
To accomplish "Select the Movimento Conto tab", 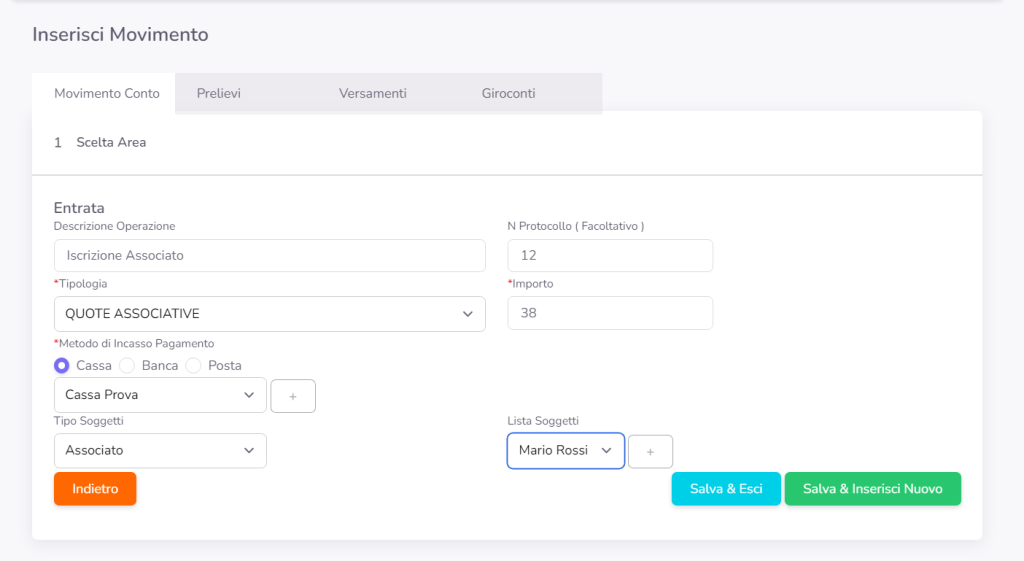I will pyautogui.click(x=106, y=93).
